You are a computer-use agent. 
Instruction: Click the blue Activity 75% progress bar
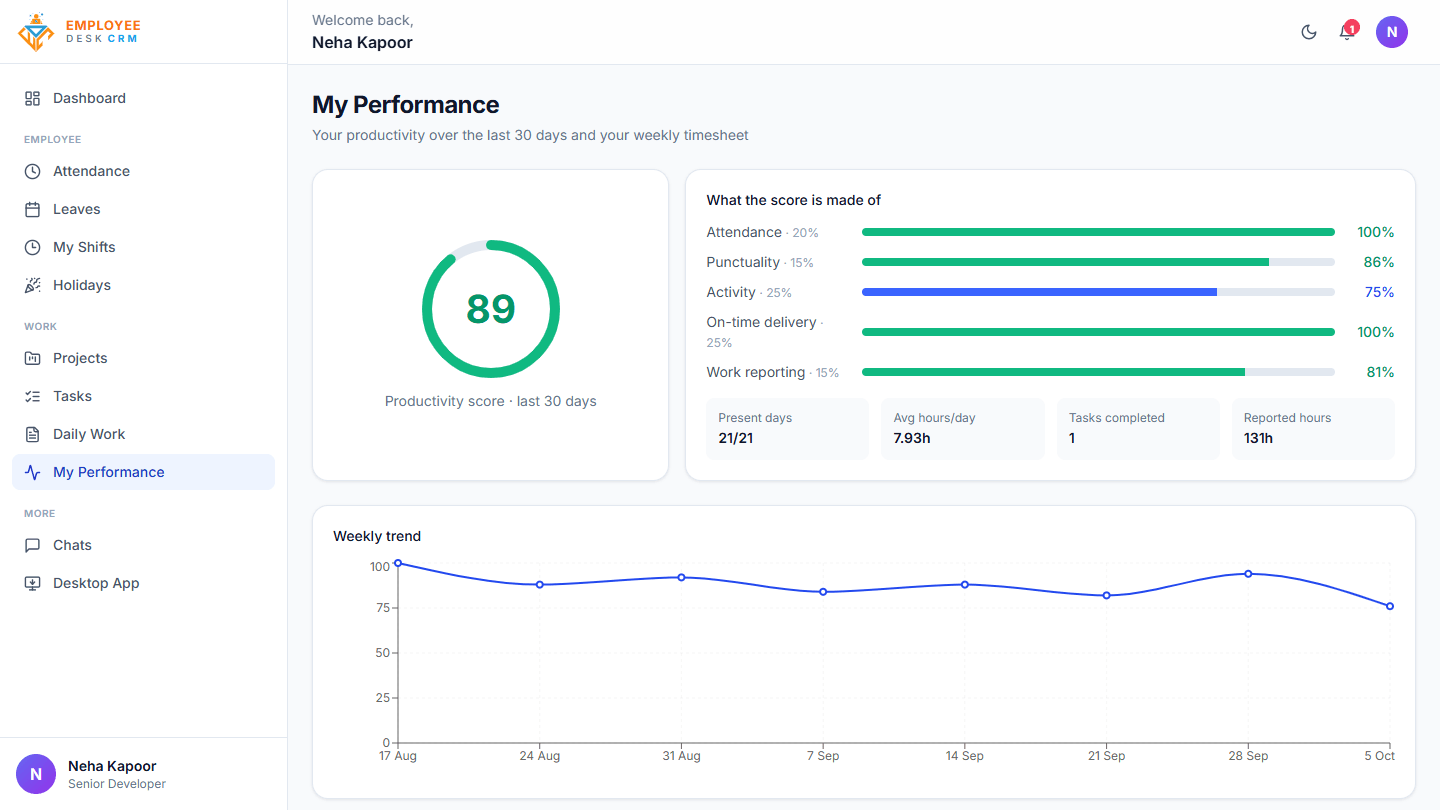(1098, 292)
